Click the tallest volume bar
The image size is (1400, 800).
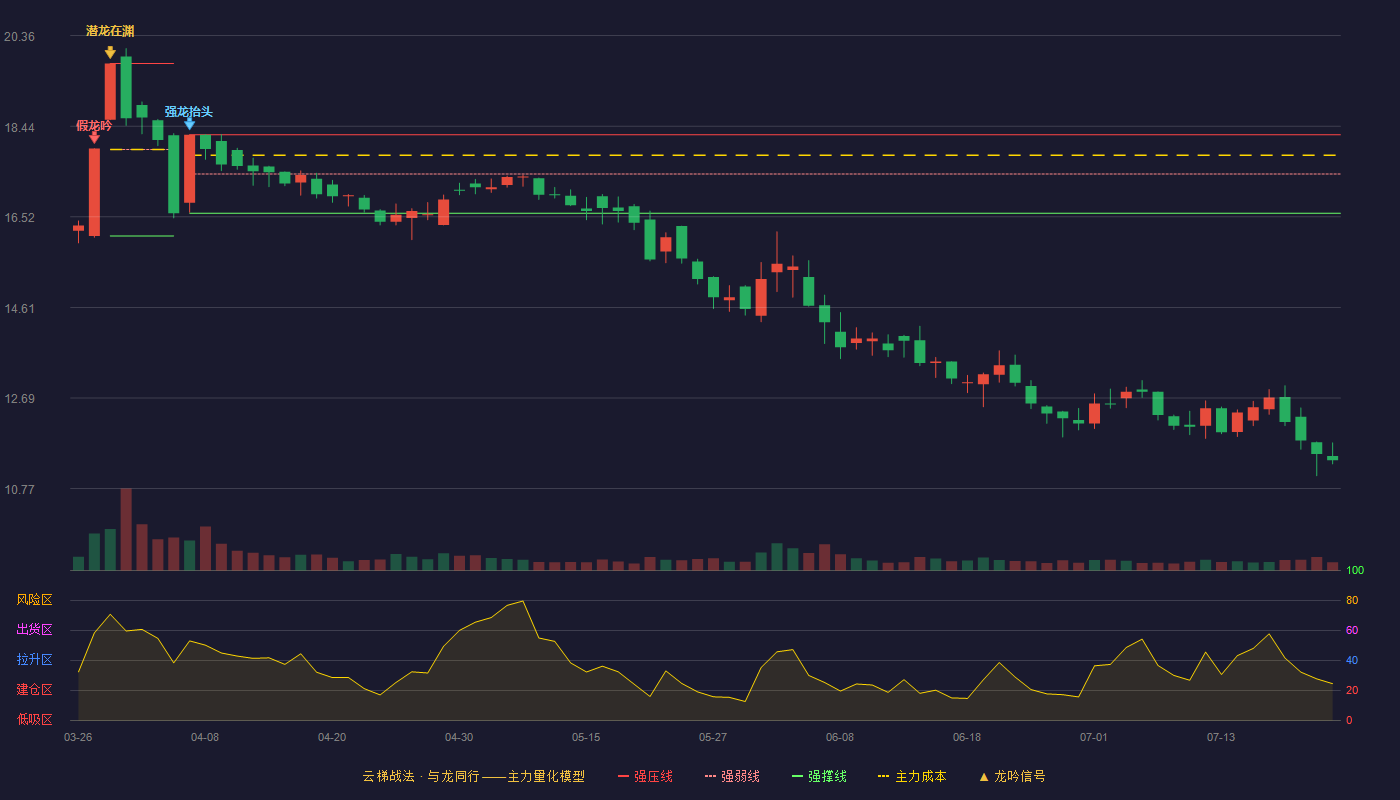pyautogui.click(x=126, y=529)
